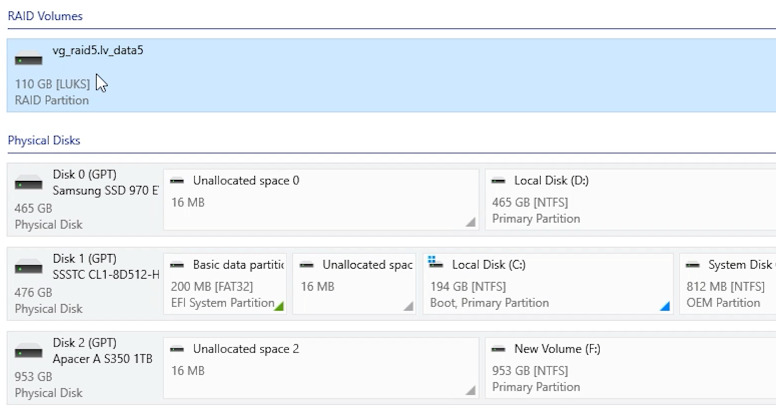Click the Unallocated space 2 partition icon

click(x=177, y=349)
